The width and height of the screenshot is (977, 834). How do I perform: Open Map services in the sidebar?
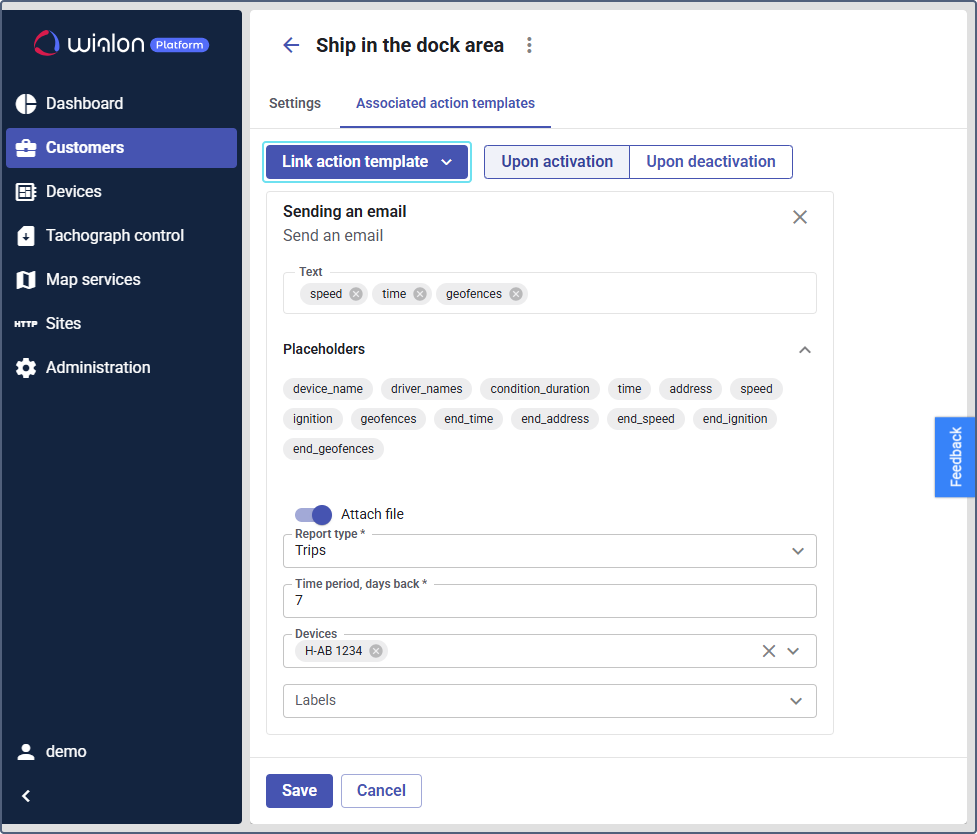[x=93, y=280]
